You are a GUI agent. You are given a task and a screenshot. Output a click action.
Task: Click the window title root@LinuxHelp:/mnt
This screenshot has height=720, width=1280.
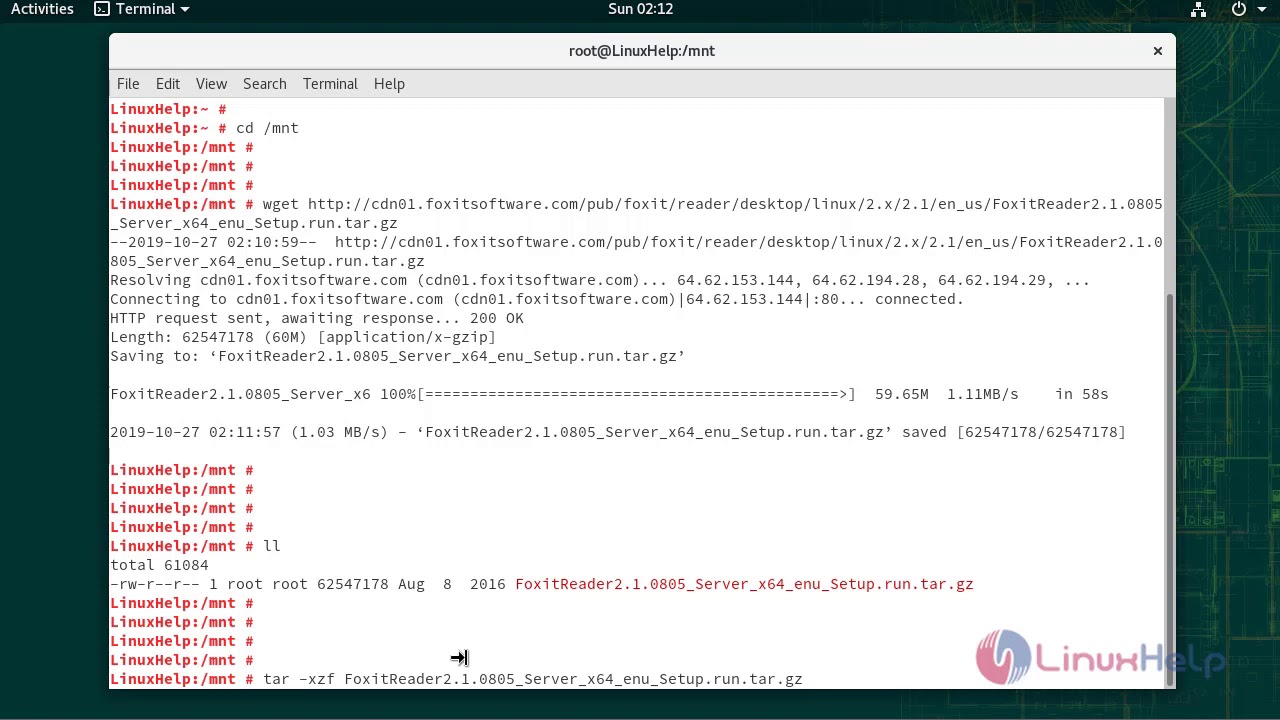pos(642,51)
